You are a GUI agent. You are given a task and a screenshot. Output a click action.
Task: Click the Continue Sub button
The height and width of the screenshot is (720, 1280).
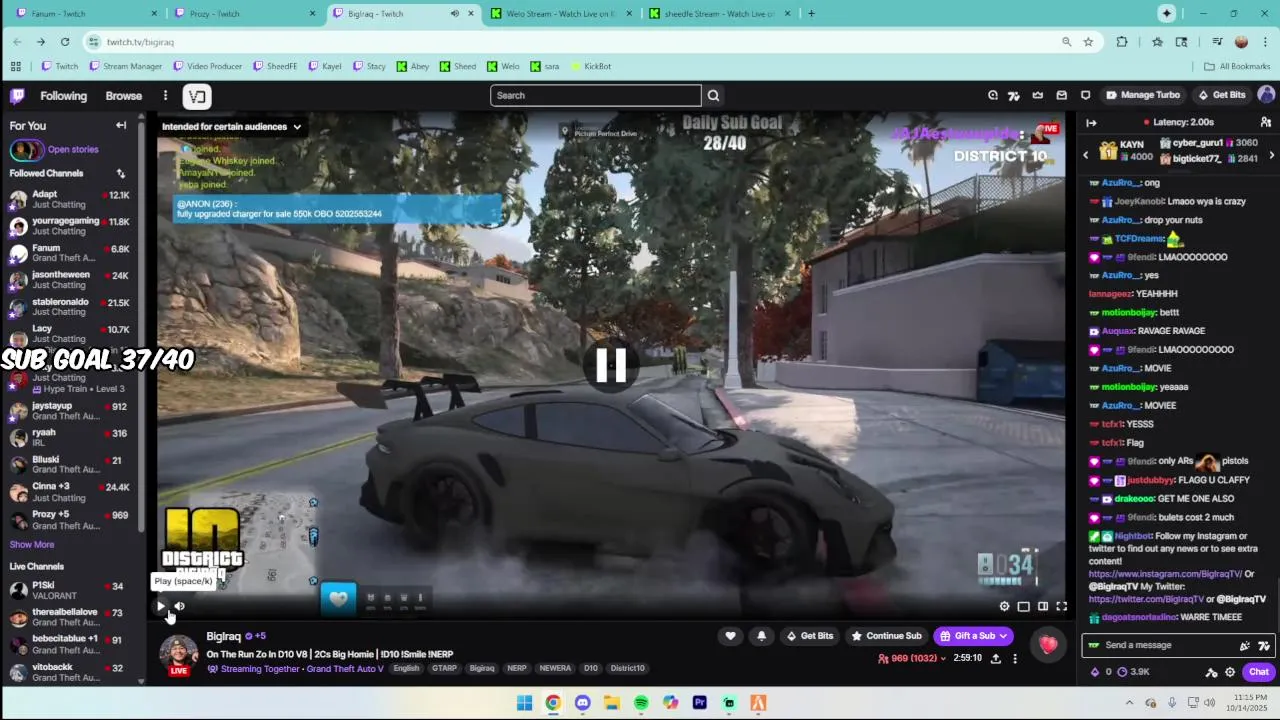coord(886,636)
